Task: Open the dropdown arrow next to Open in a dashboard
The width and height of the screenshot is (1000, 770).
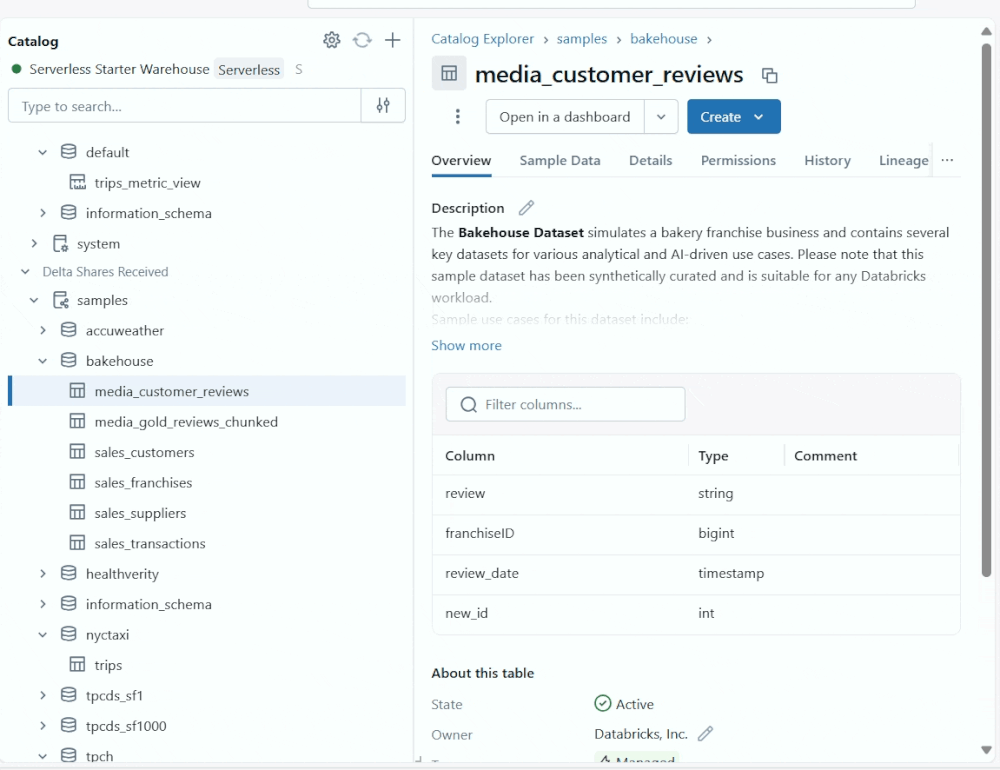Action: [x=661, y=117]
